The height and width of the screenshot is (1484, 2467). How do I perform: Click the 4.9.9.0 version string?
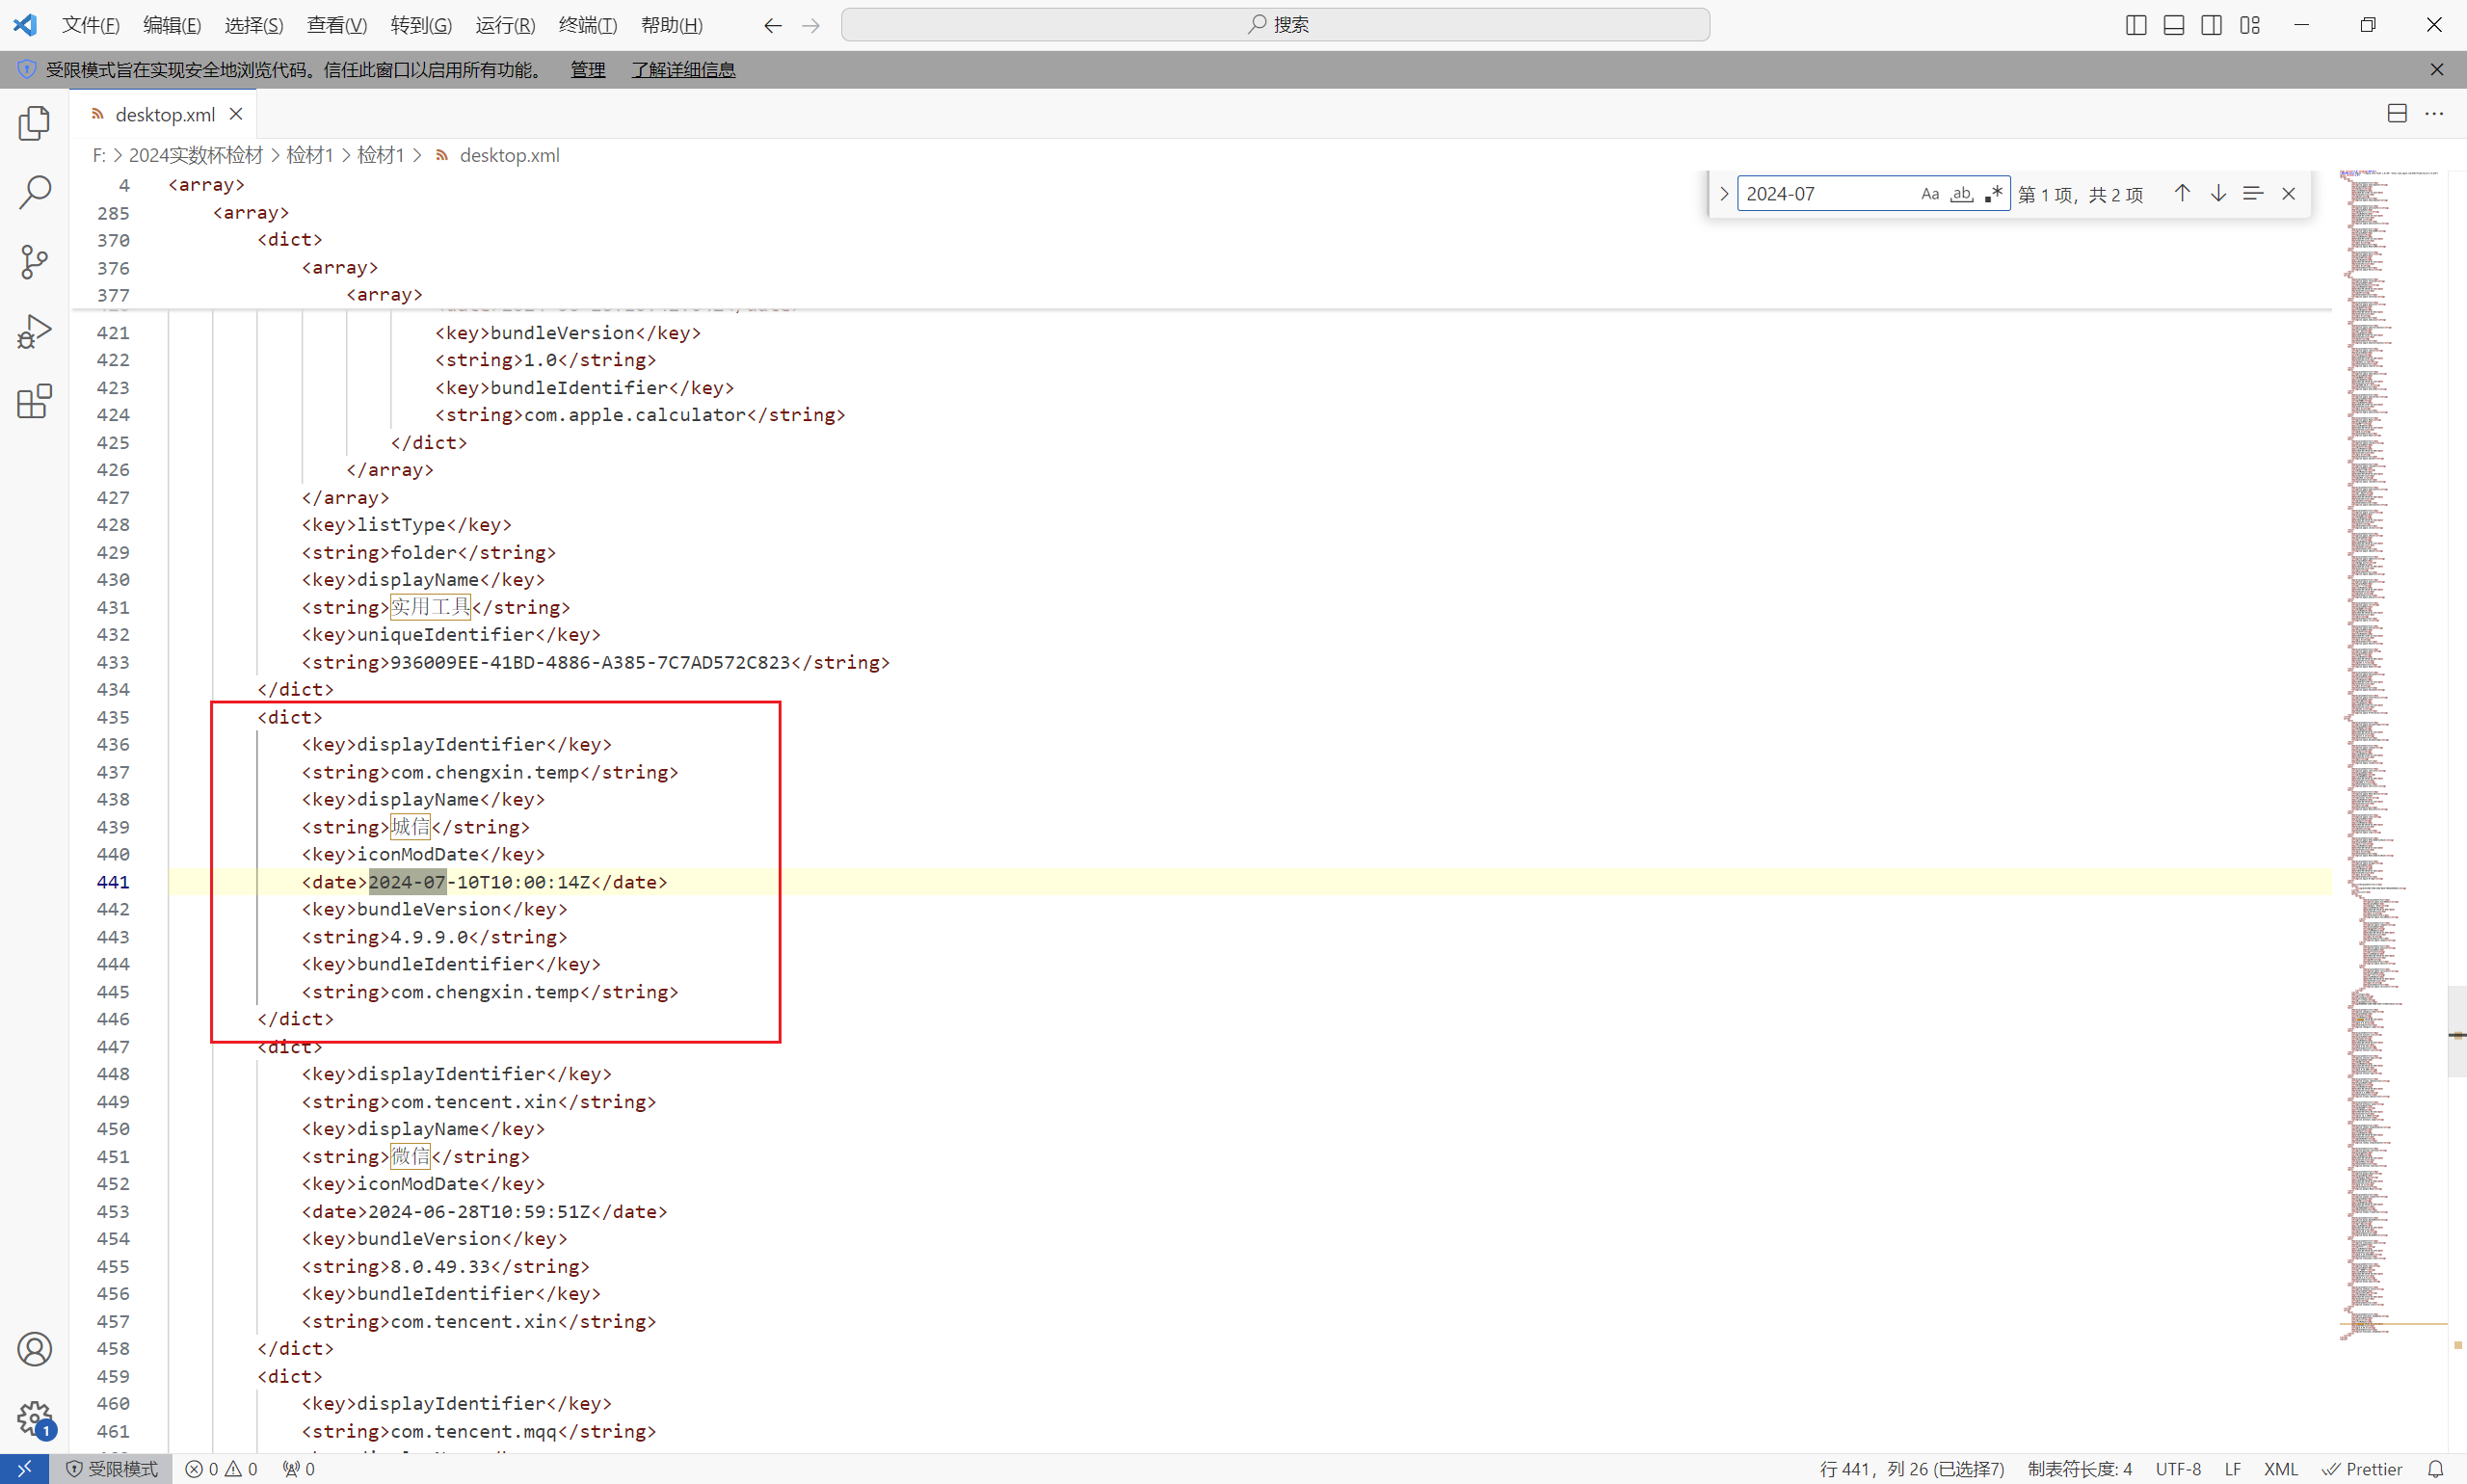tap(429, 937)
